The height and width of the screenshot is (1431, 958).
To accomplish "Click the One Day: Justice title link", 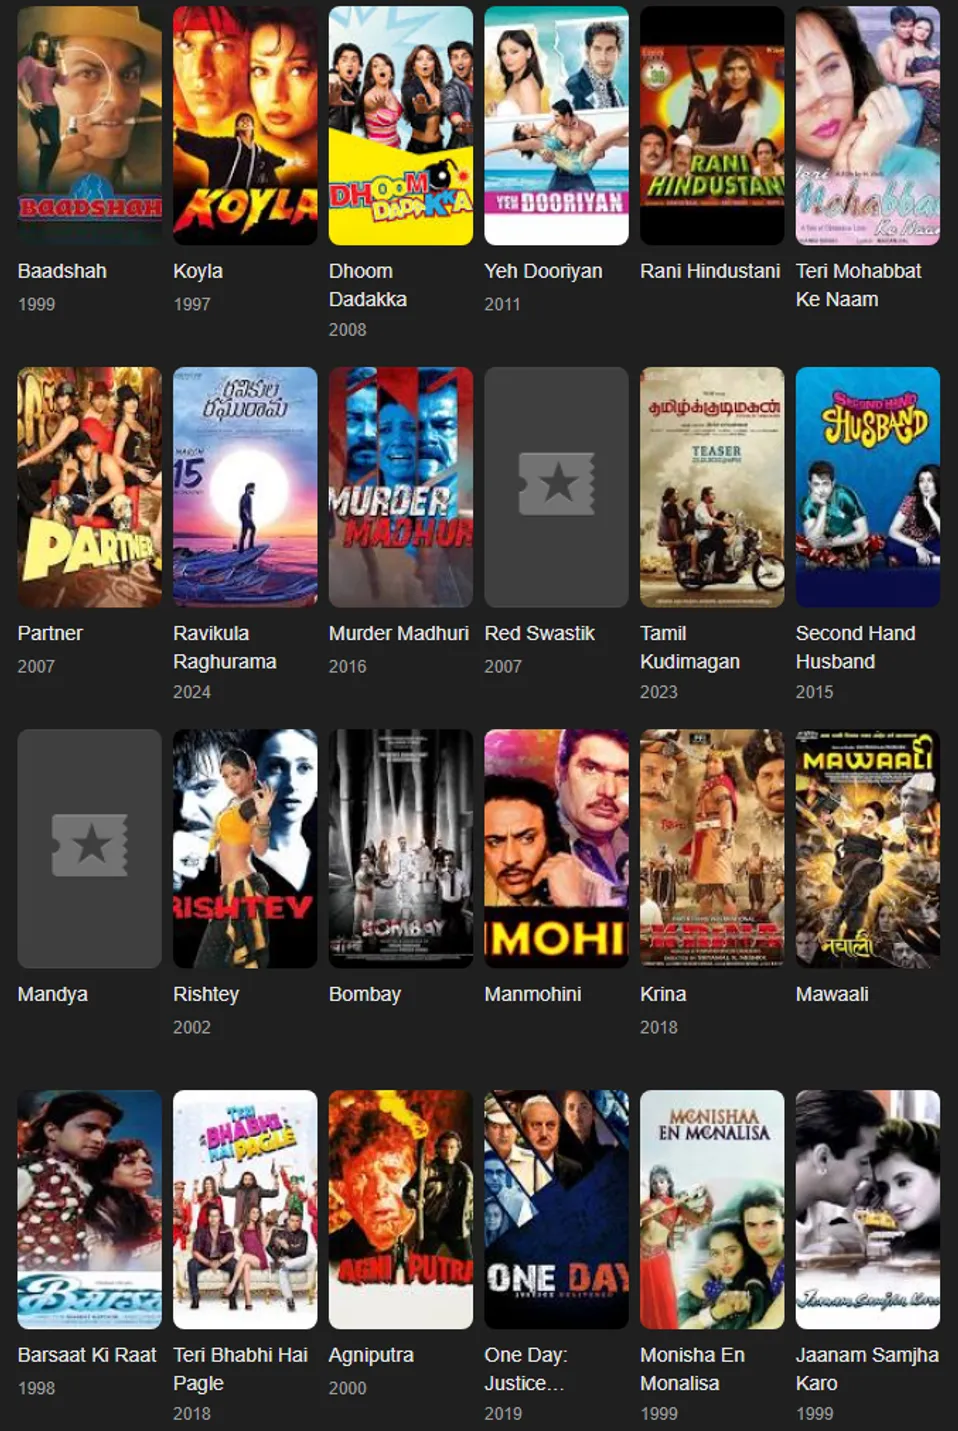I will click(525, 1369).
